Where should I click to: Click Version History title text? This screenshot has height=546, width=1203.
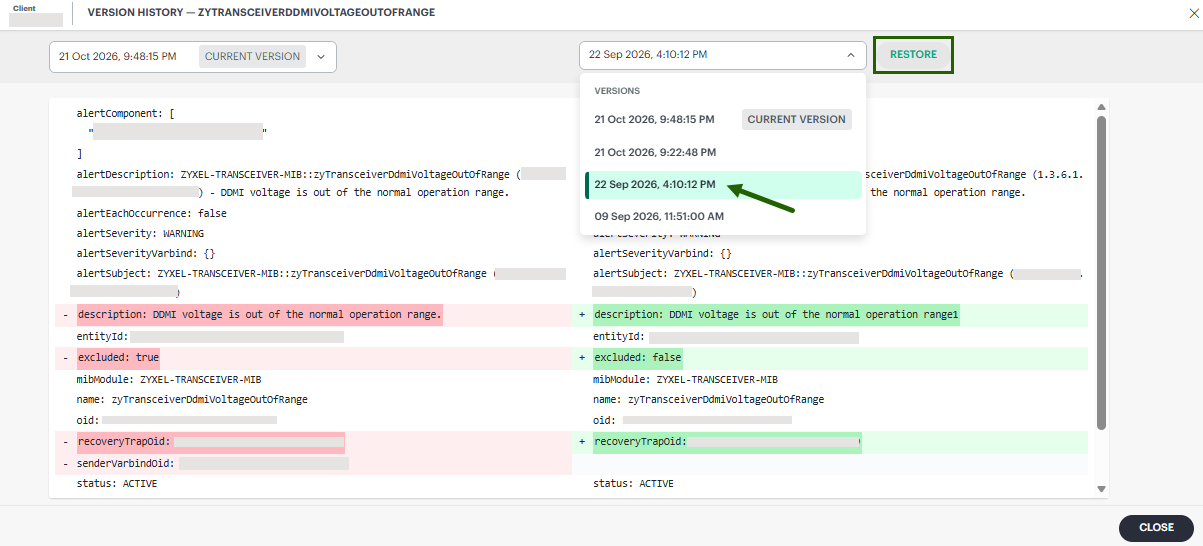tap(261, 12)
